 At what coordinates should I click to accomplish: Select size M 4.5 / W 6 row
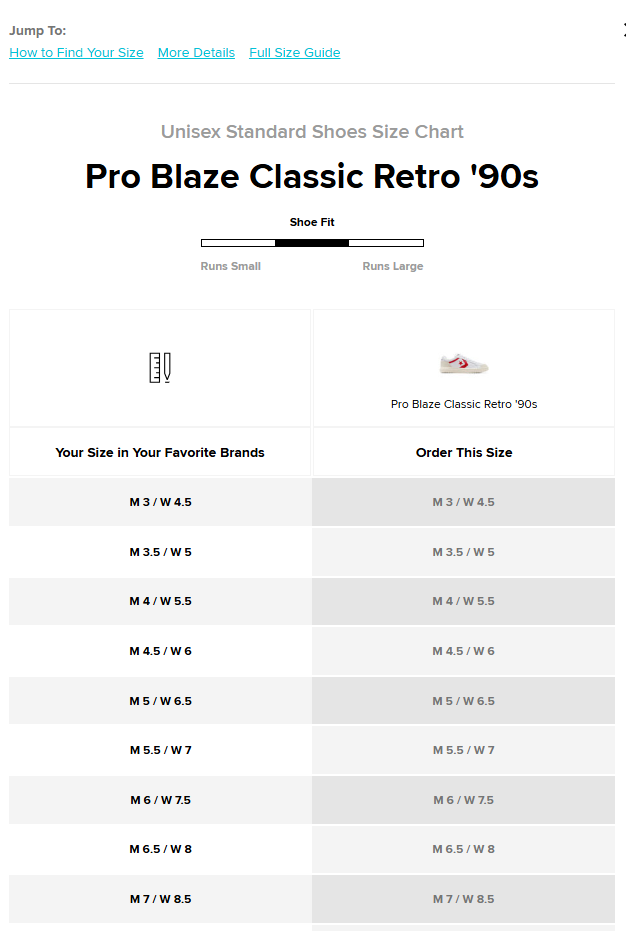point(159,651)
